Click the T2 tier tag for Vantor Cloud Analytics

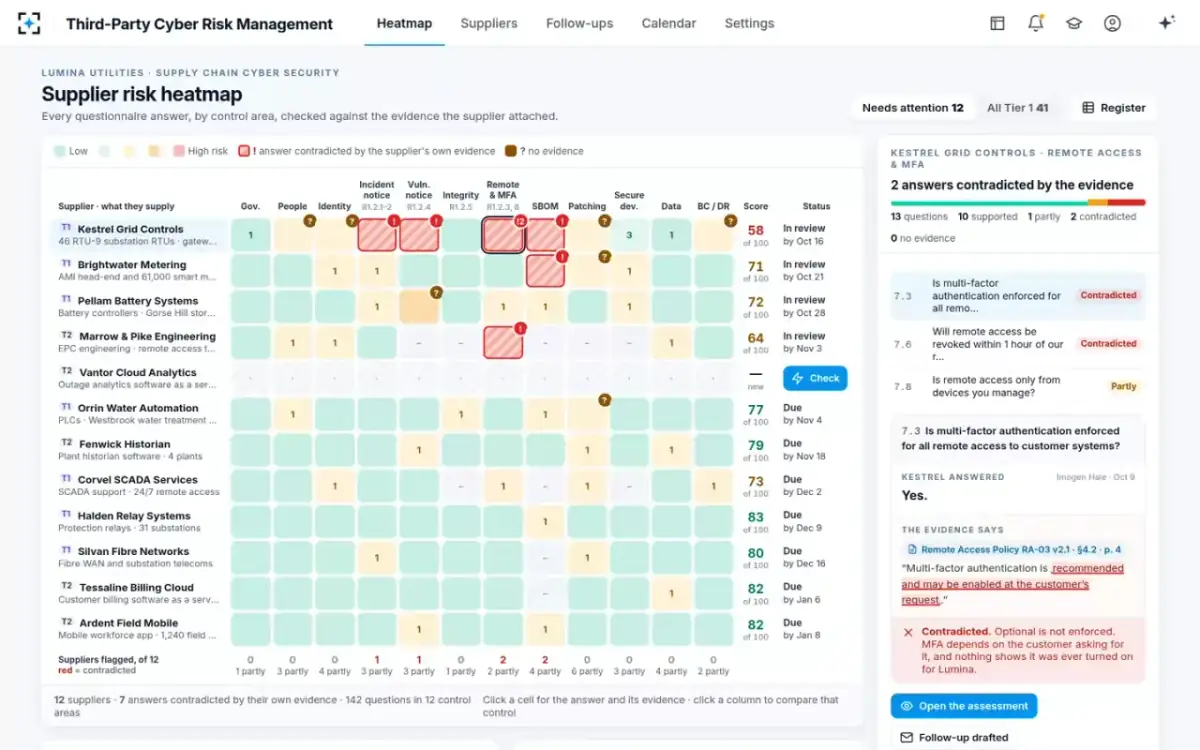(66, 372)
